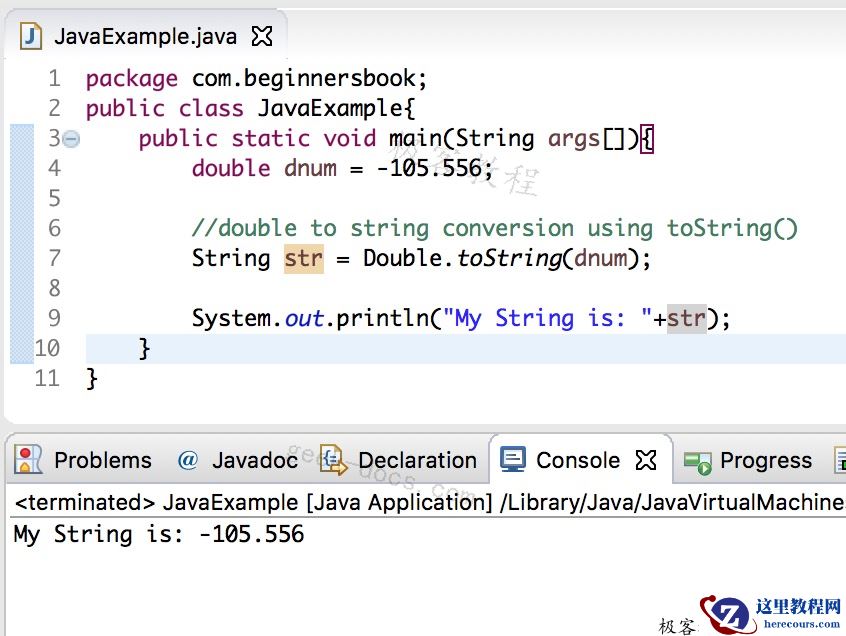Click the Console view icon

(x=512, y=459)
